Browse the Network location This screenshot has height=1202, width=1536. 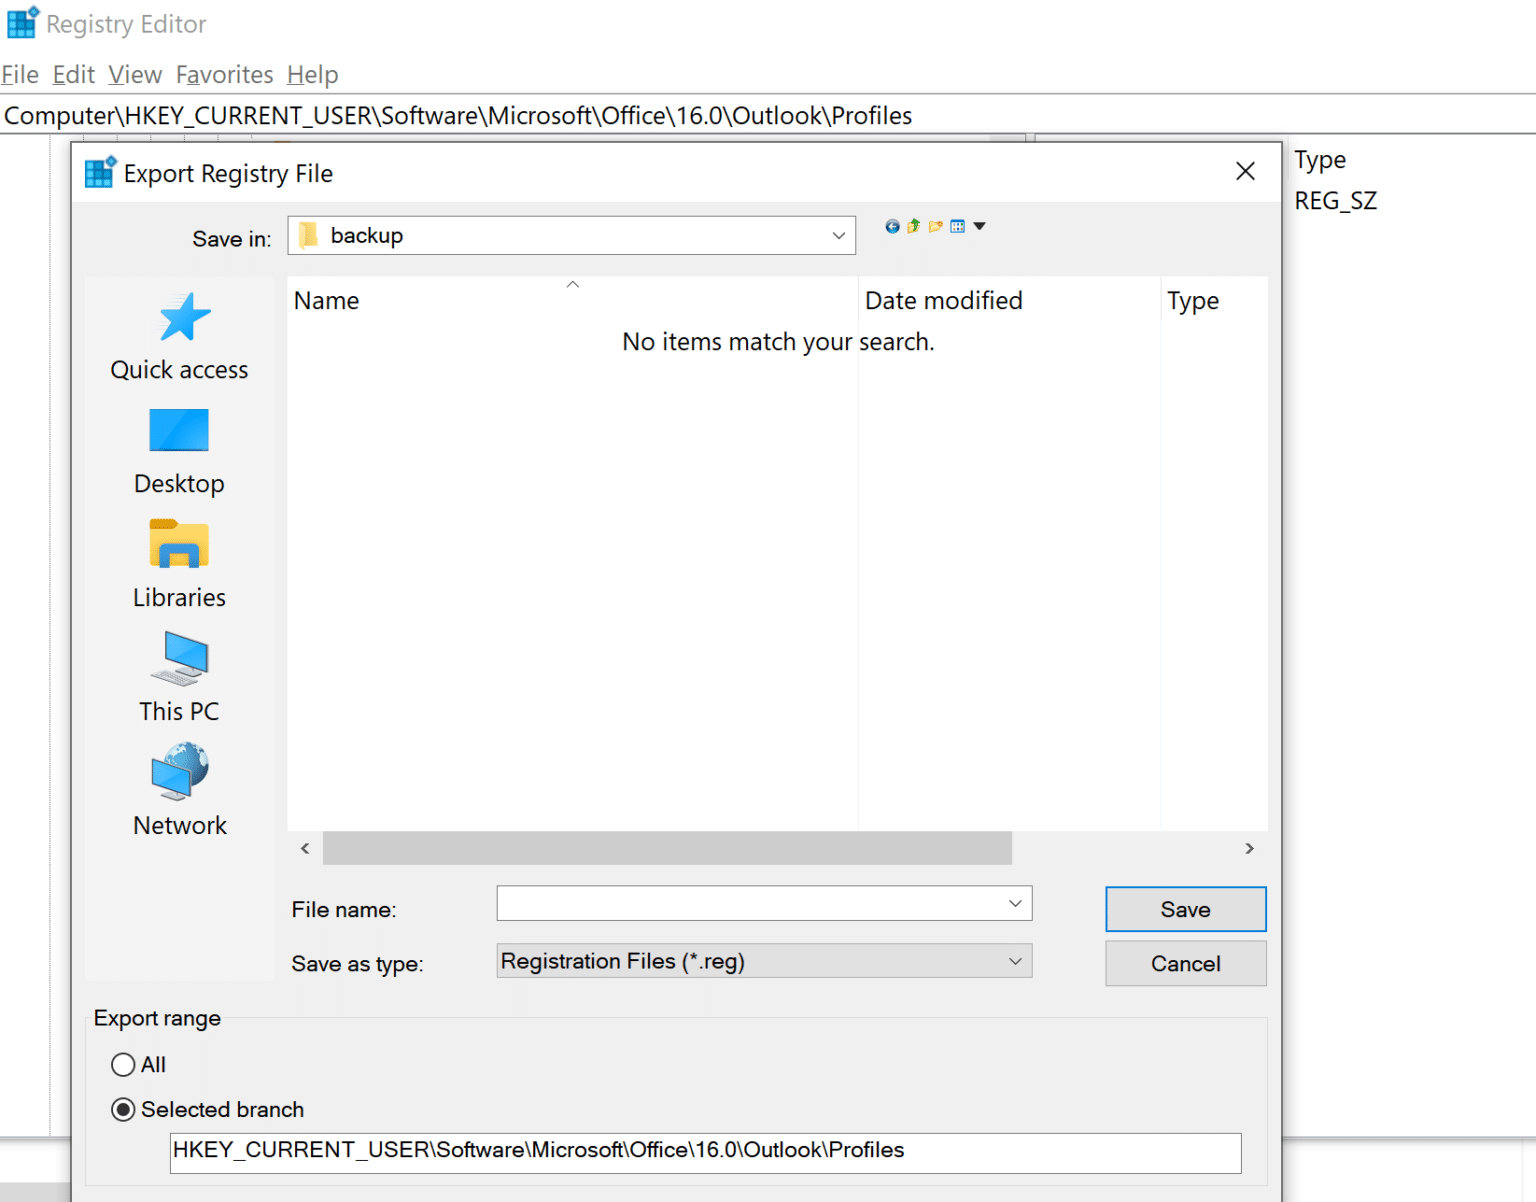(x=180, y=791)
